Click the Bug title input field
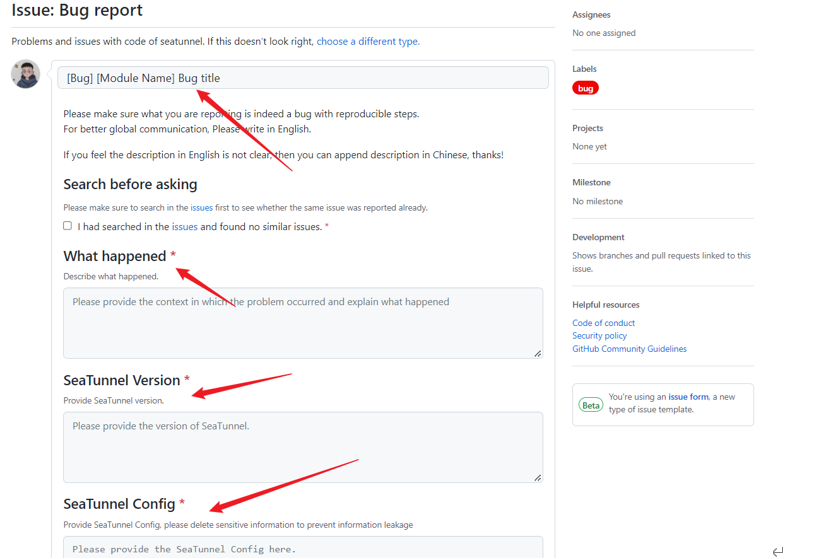This screenshot has width=814, height=559. (303, 78)
